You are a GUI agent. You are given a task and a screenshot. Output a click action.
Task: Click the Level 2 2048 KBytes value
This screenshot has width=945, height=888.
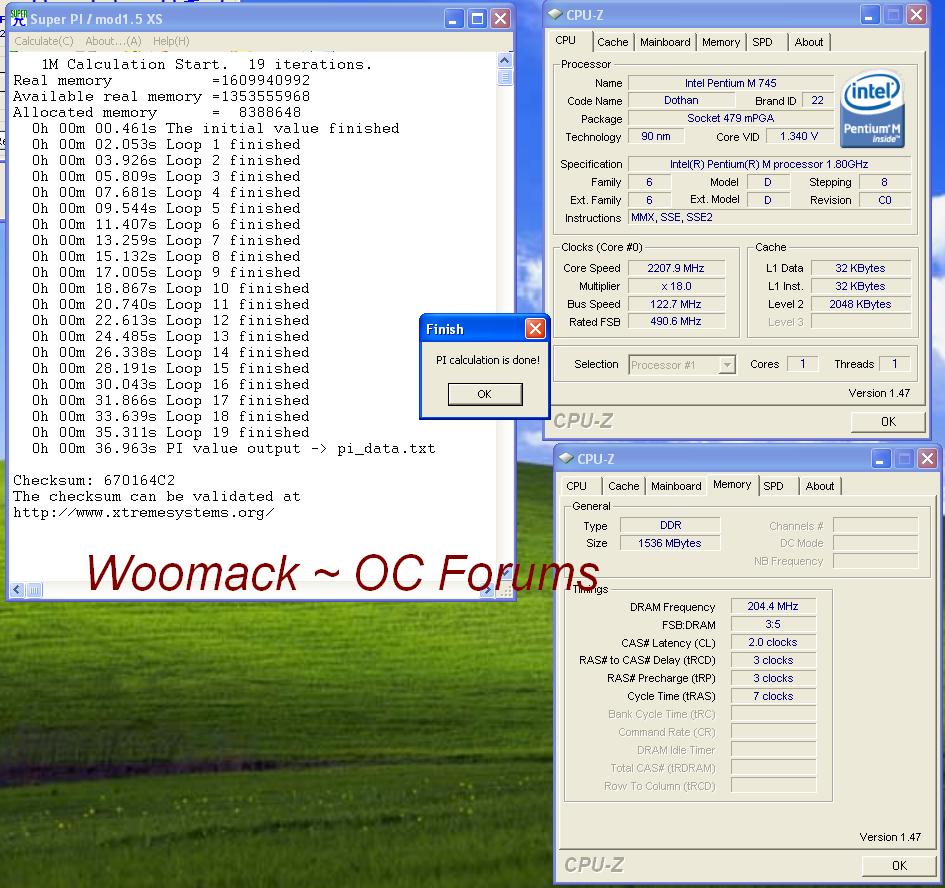pos(860,304)
